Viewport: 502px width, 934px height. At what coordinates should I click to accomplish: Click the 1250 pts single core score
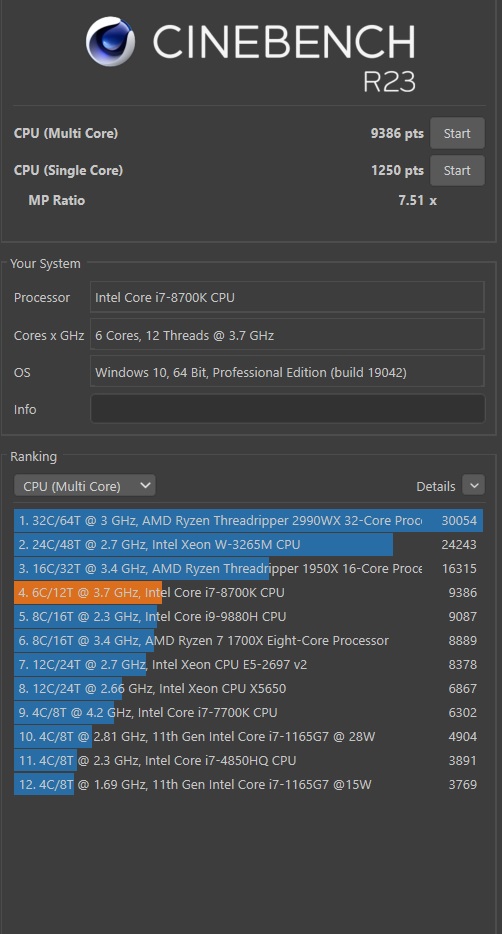(397, 170)
